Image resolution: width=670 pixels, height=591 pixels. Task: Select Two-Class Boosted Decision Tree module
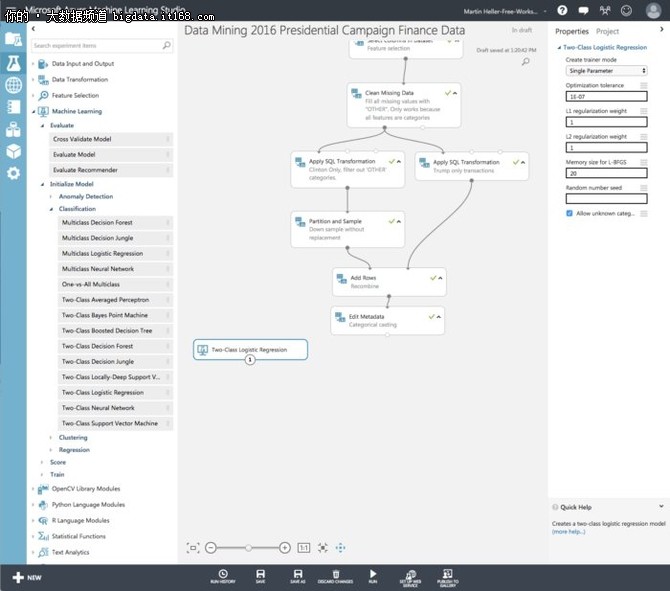pos(115,330)
